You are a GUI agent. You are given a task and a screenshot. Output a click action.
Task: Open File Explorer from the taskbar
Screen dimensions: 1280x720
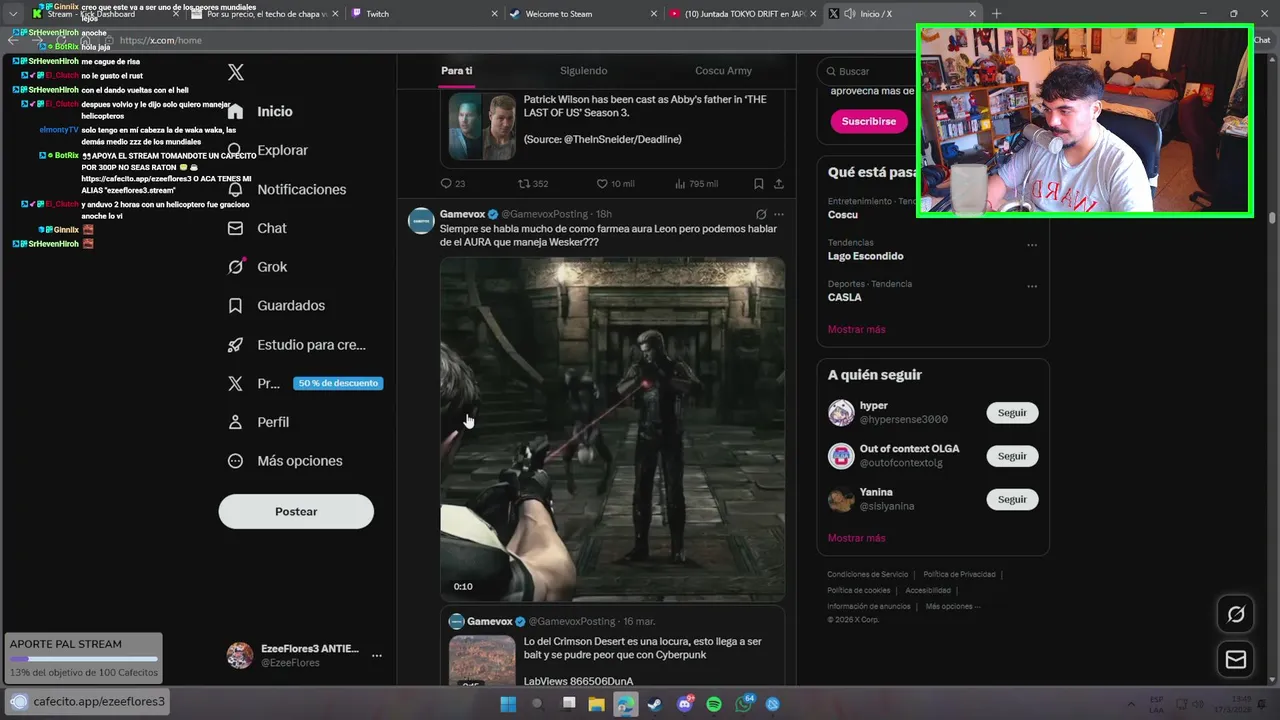pyautogui.click(x=596, y=704)
